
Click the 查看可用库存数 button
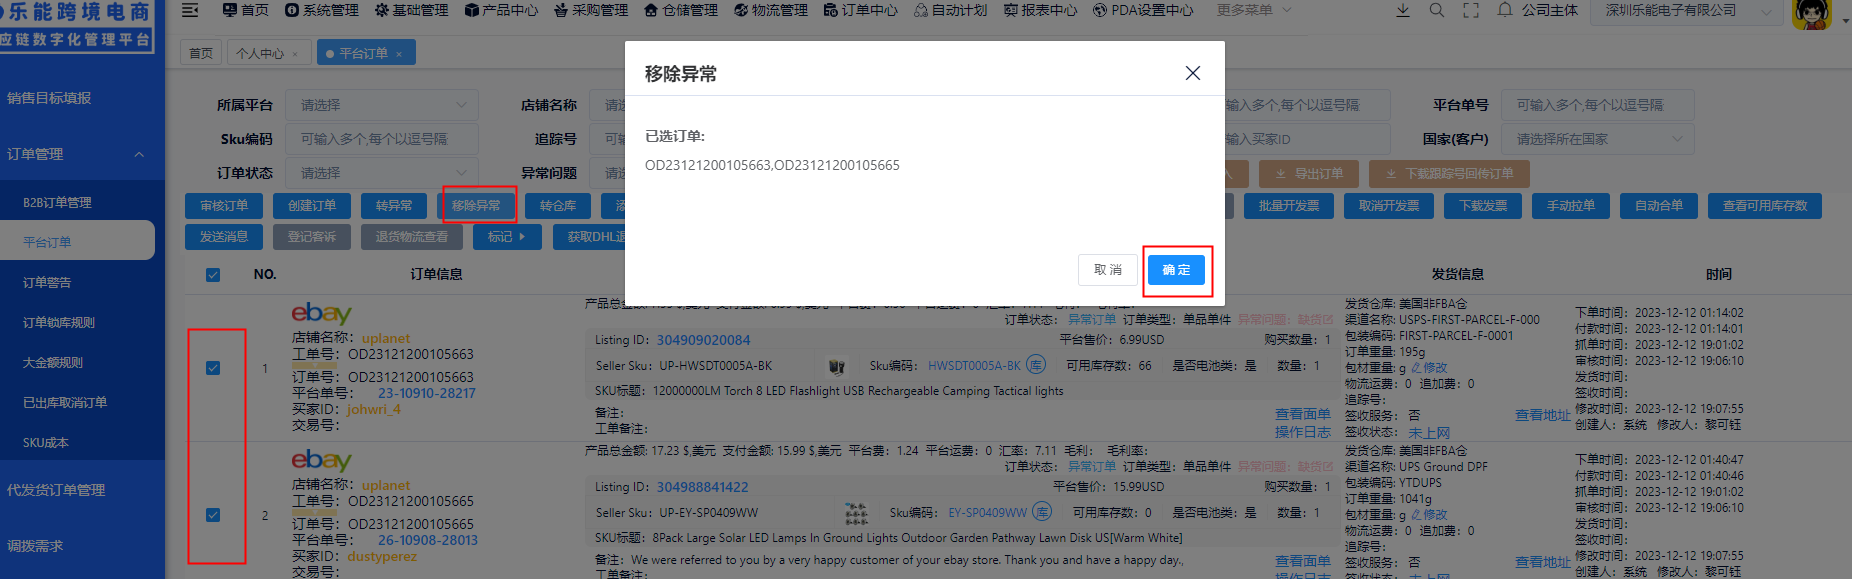tap(1765, 206)
